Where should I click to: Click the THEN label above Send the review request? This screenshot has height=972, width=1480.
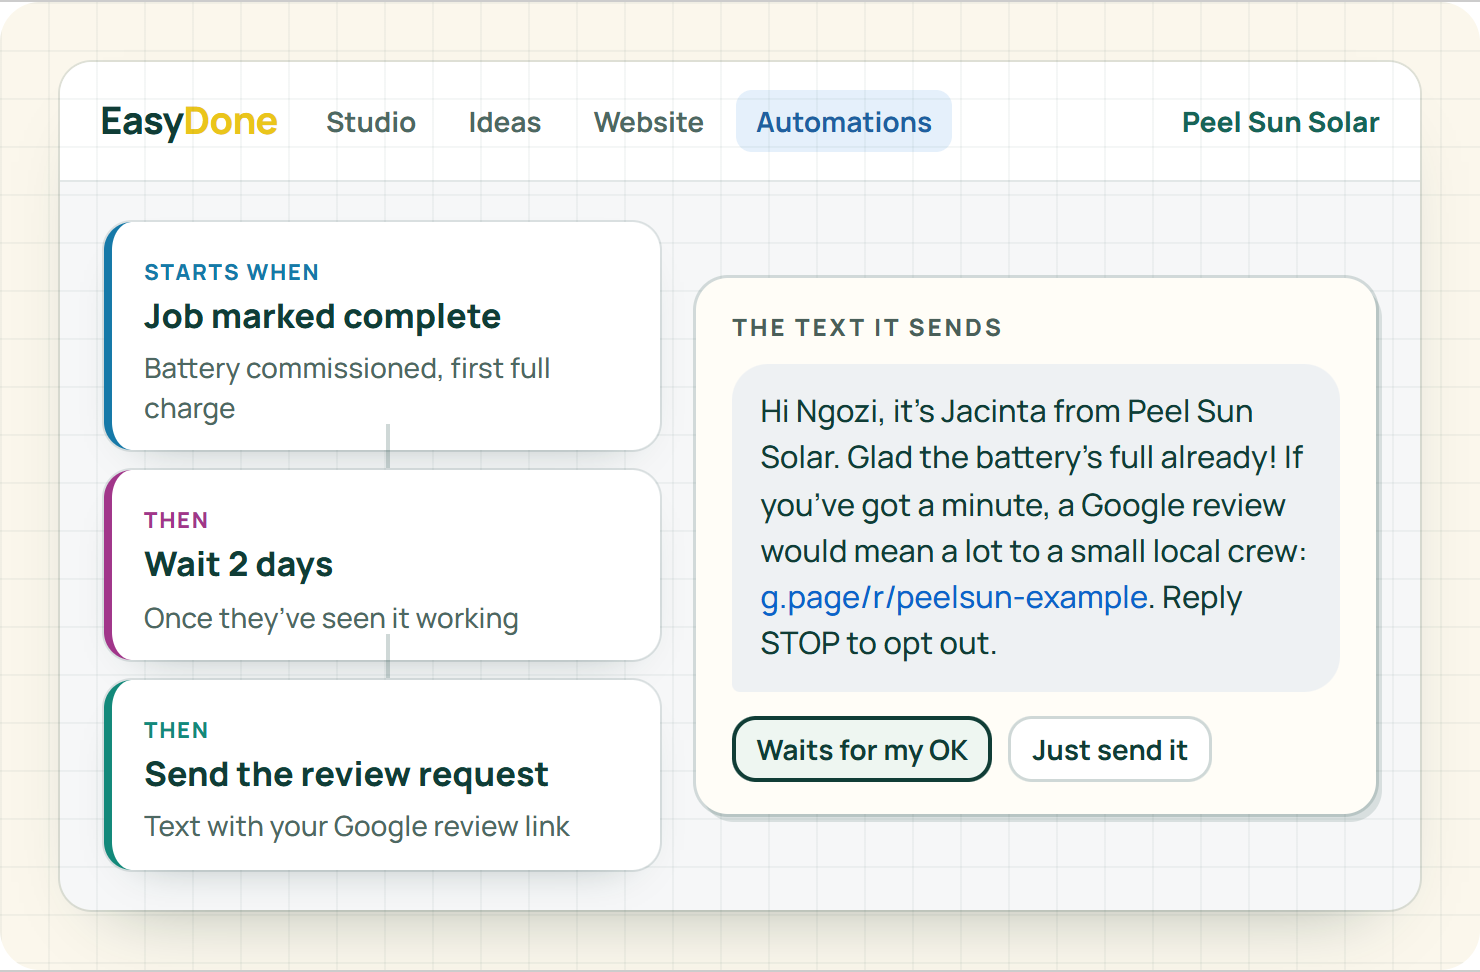point(176,730)
